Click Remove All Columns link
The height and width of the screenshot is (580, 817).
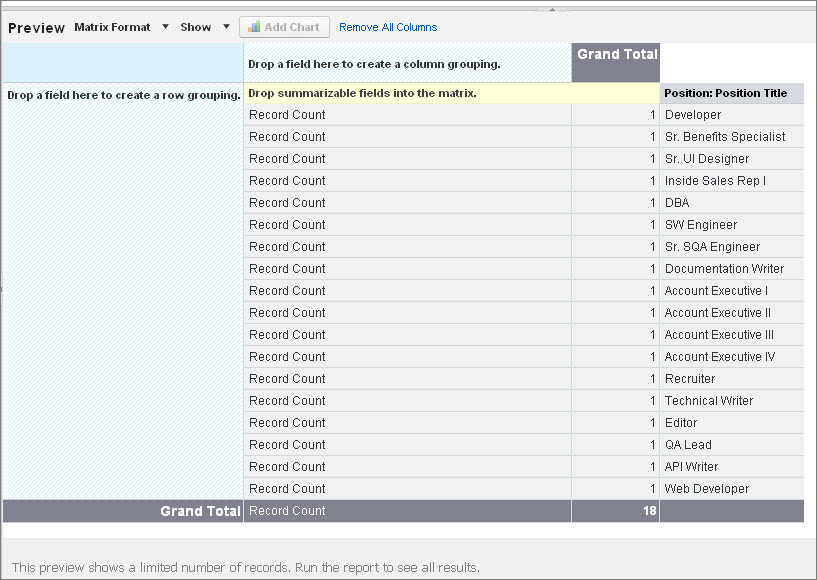388,27
